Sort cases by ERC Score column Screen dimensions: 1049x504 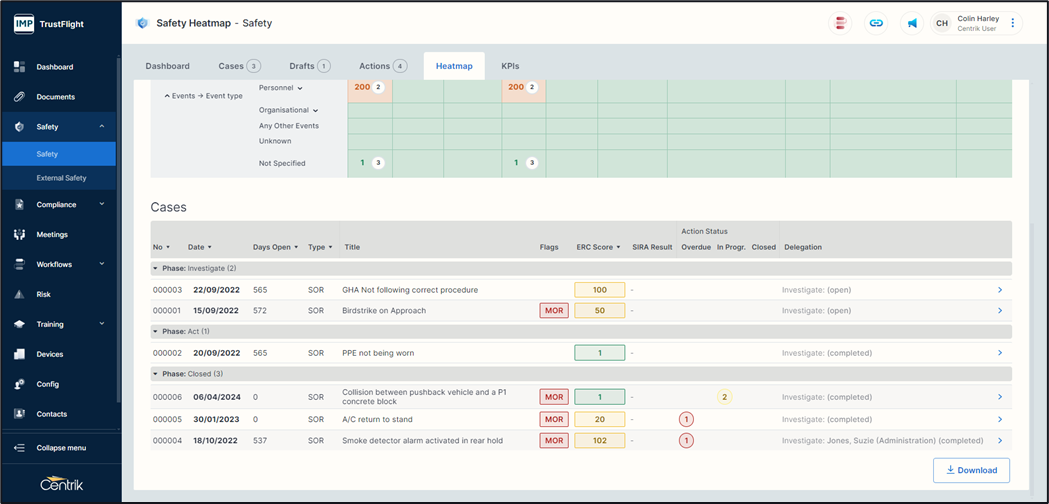tap(599, 247)
